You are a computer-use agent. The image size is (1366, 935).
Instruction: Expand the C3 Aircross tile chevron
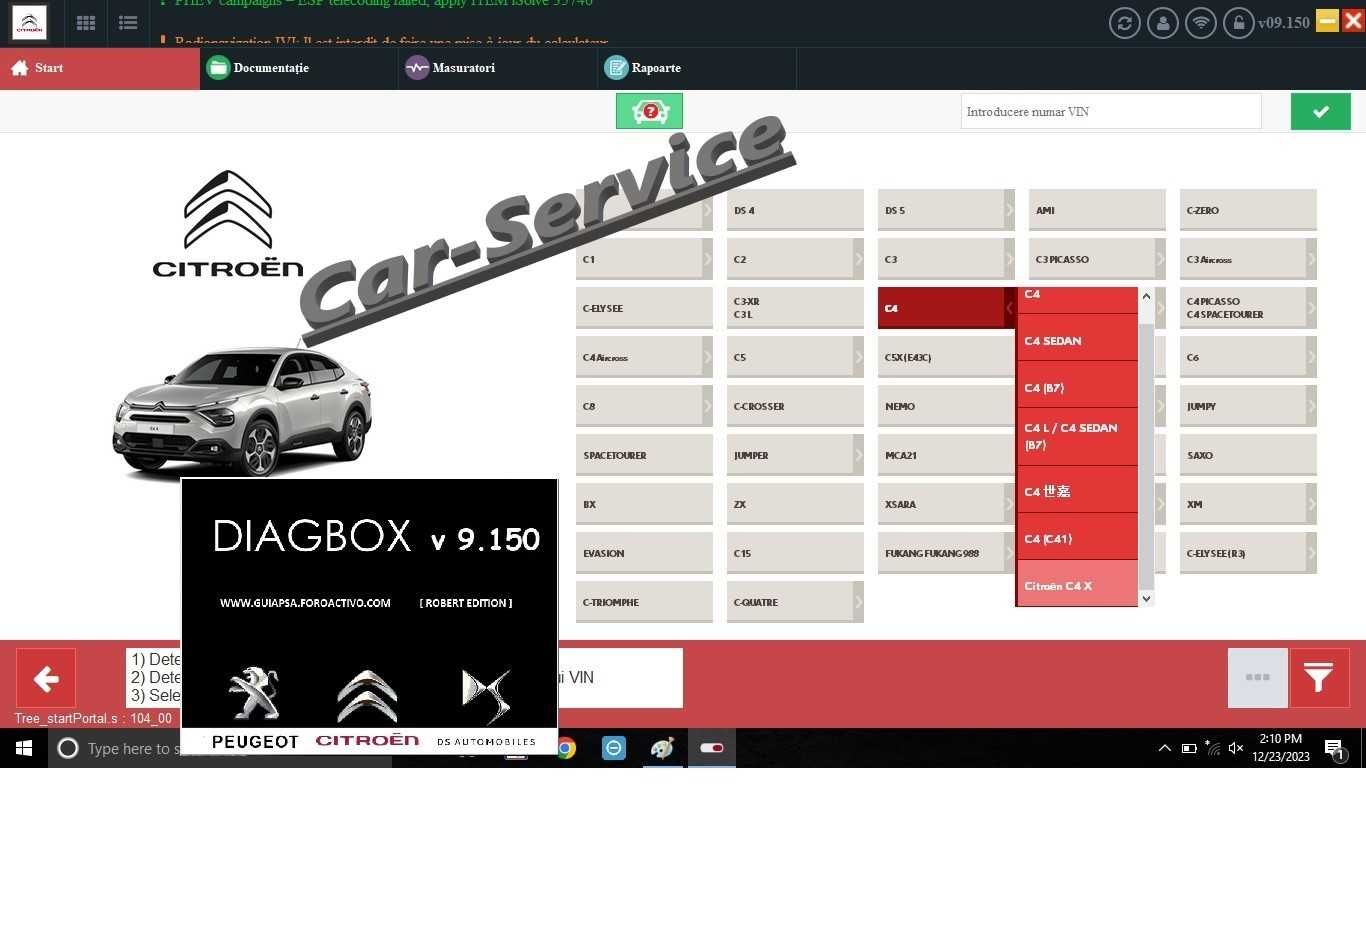[x=1311, y=259]
